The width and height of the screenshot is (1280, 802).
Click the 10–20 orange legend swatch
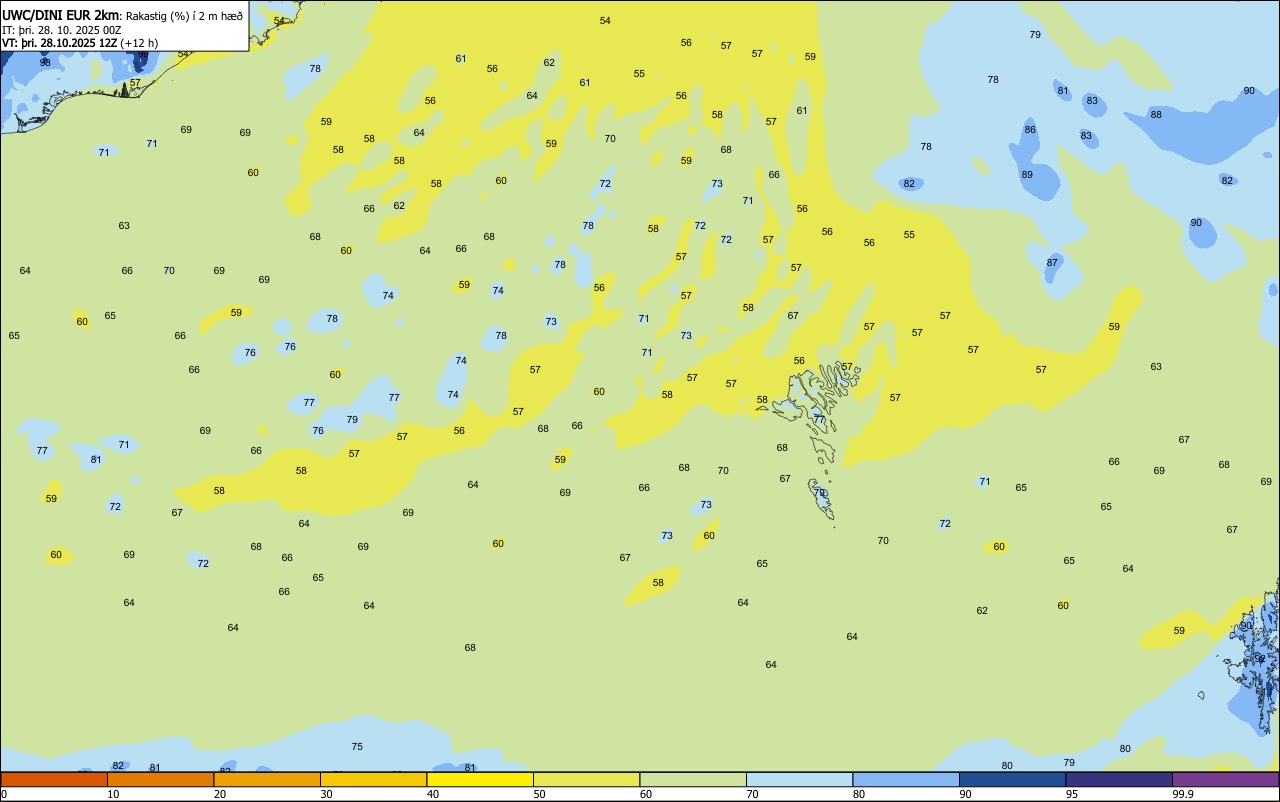(x=160, y=779)
